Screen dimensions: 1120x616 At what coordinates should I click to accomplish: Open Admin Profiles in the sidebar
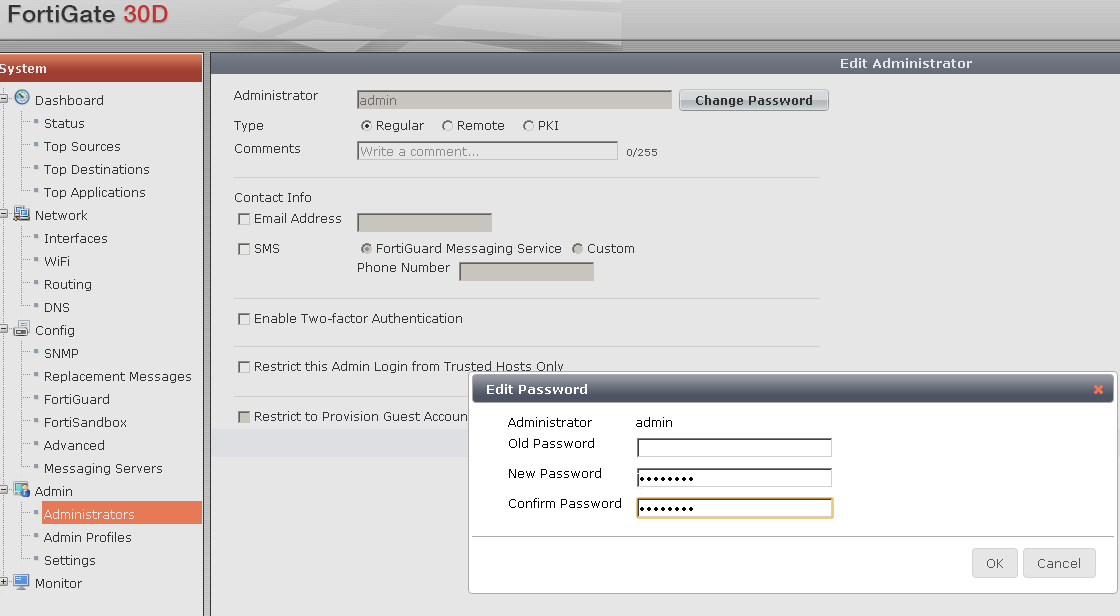tap(88, 537)
